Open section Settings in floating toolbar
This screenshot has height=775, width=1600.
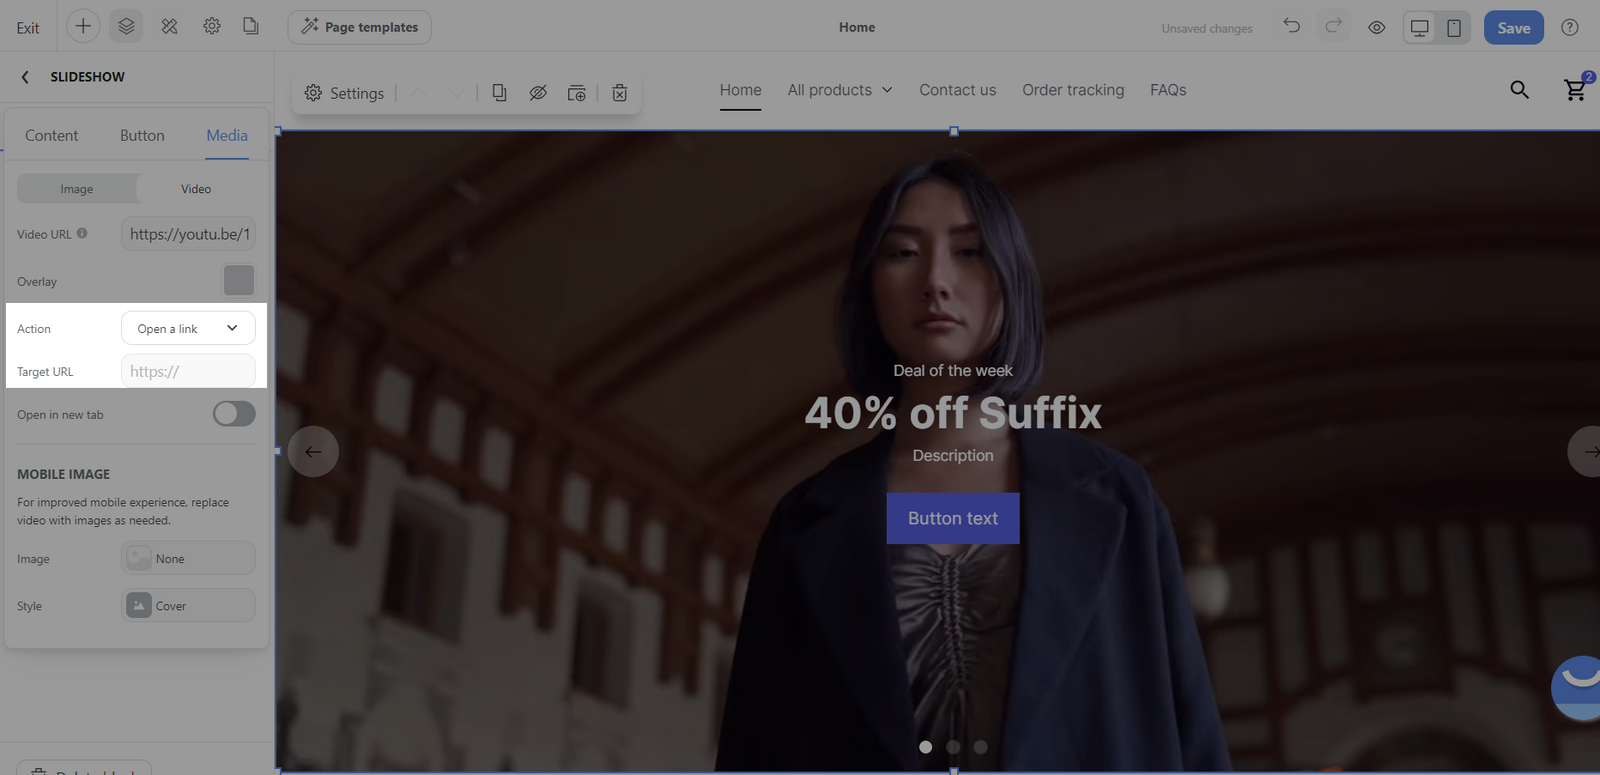(344, 93)
